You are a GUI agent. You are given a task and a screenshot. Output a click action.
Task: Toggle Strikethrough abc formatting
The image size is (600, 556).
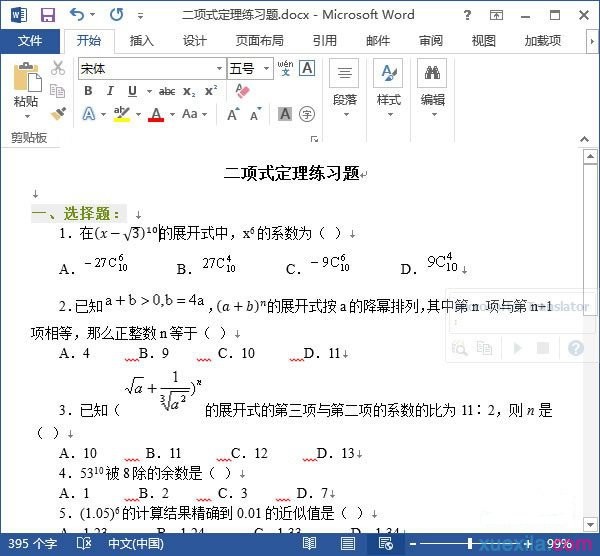pos(167,91)
